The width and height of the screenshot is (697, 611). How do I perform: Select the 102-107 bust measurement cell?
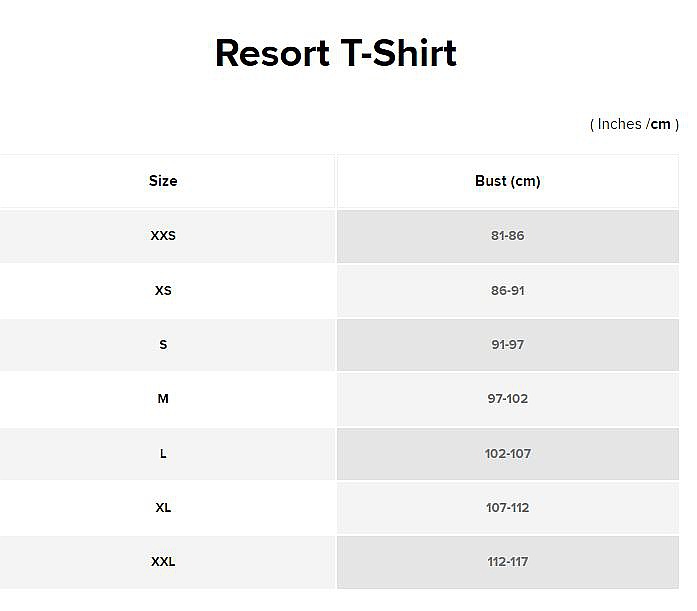coord(508,454)
